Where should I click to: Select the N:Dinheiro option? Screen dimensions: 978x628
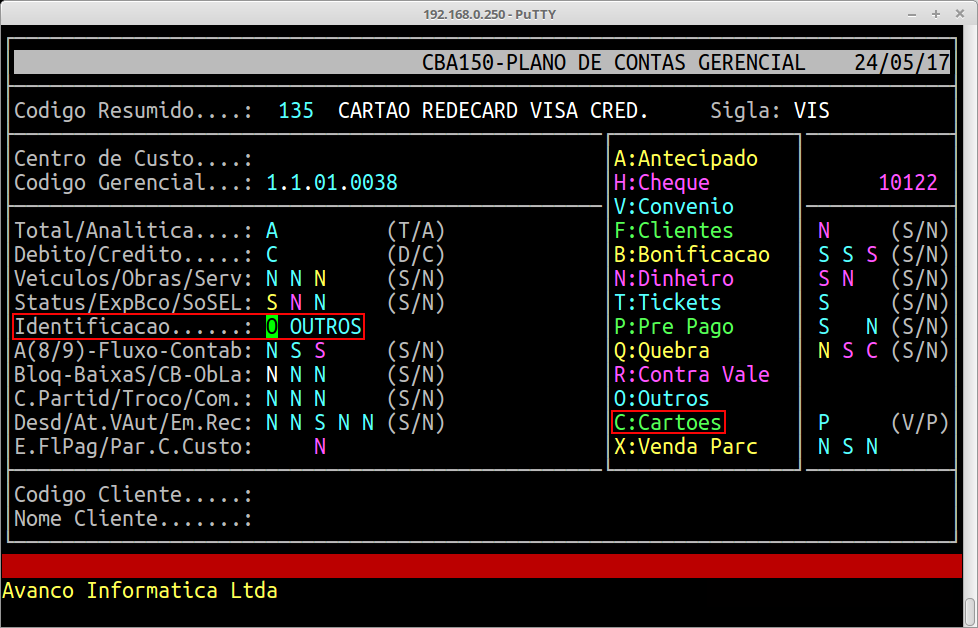point(674,279)
